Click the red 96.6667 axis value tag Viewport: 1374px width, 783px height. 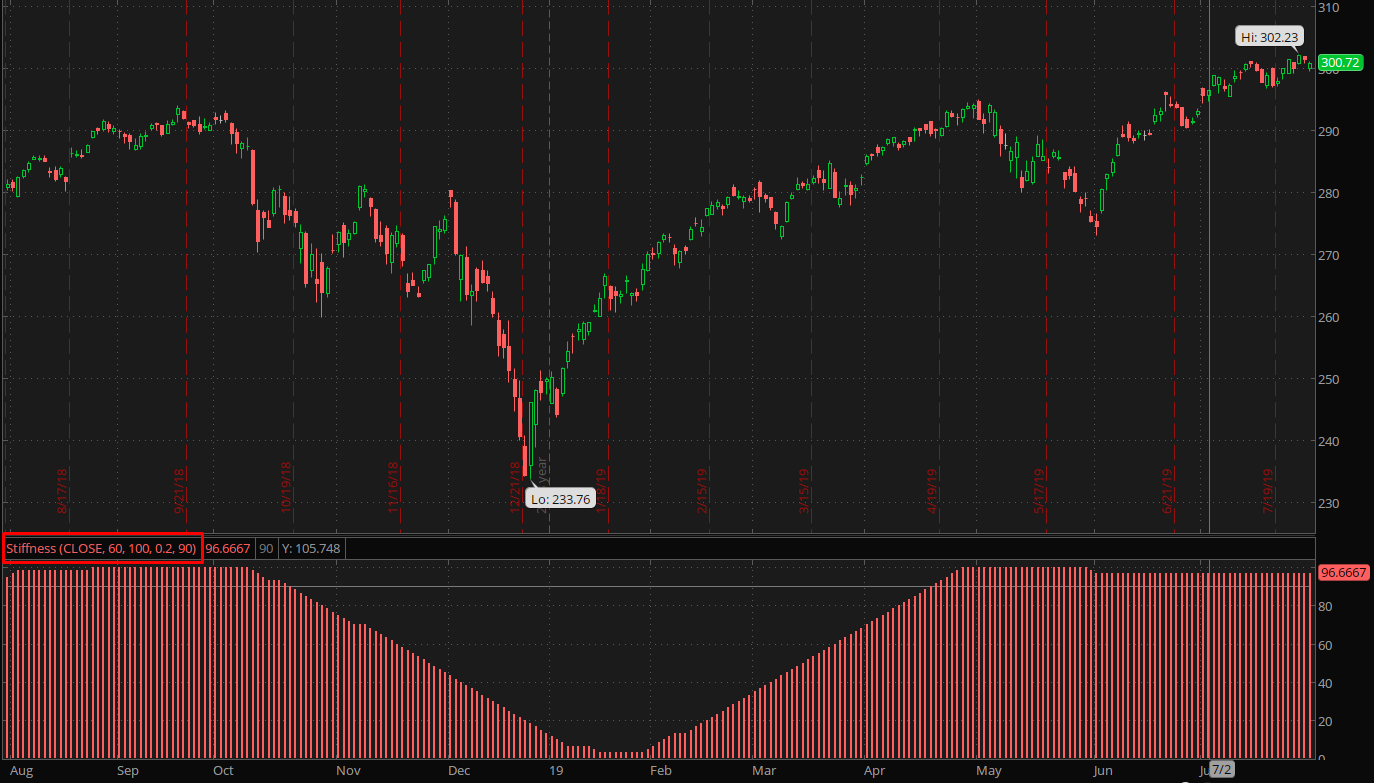tap(1343, 573)
